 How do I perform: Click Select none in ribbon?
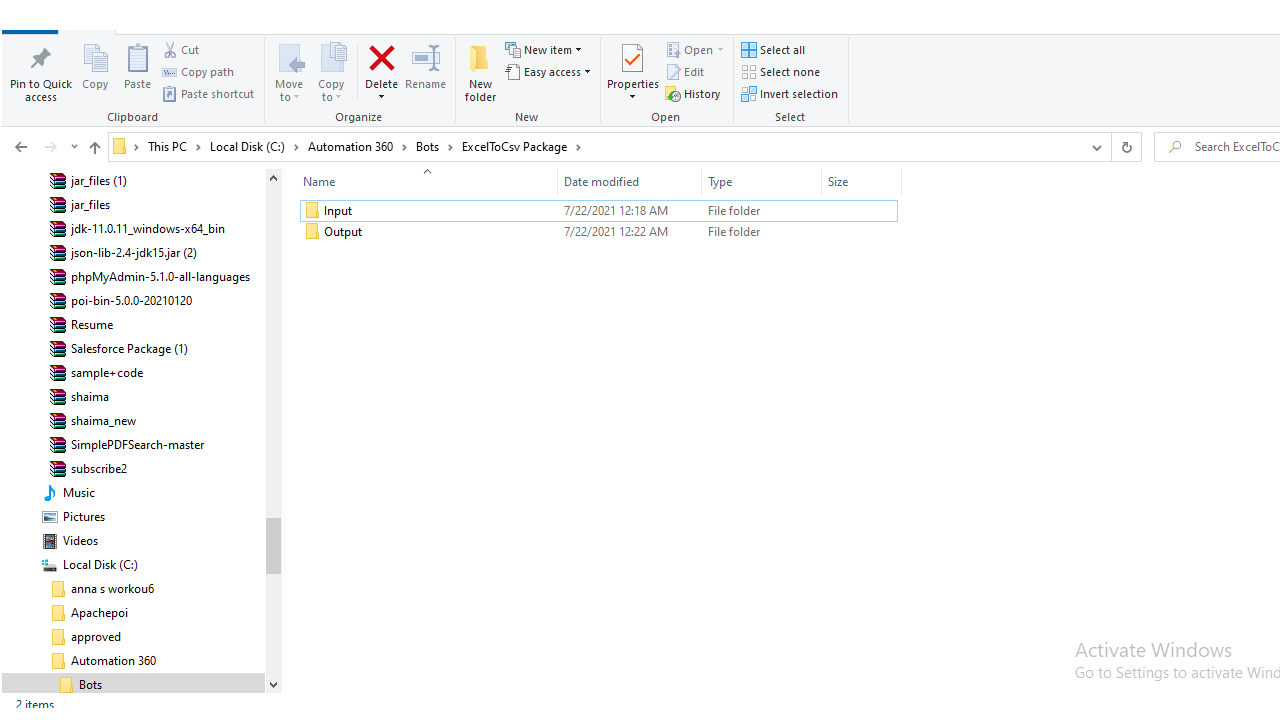tap(780, 72)
